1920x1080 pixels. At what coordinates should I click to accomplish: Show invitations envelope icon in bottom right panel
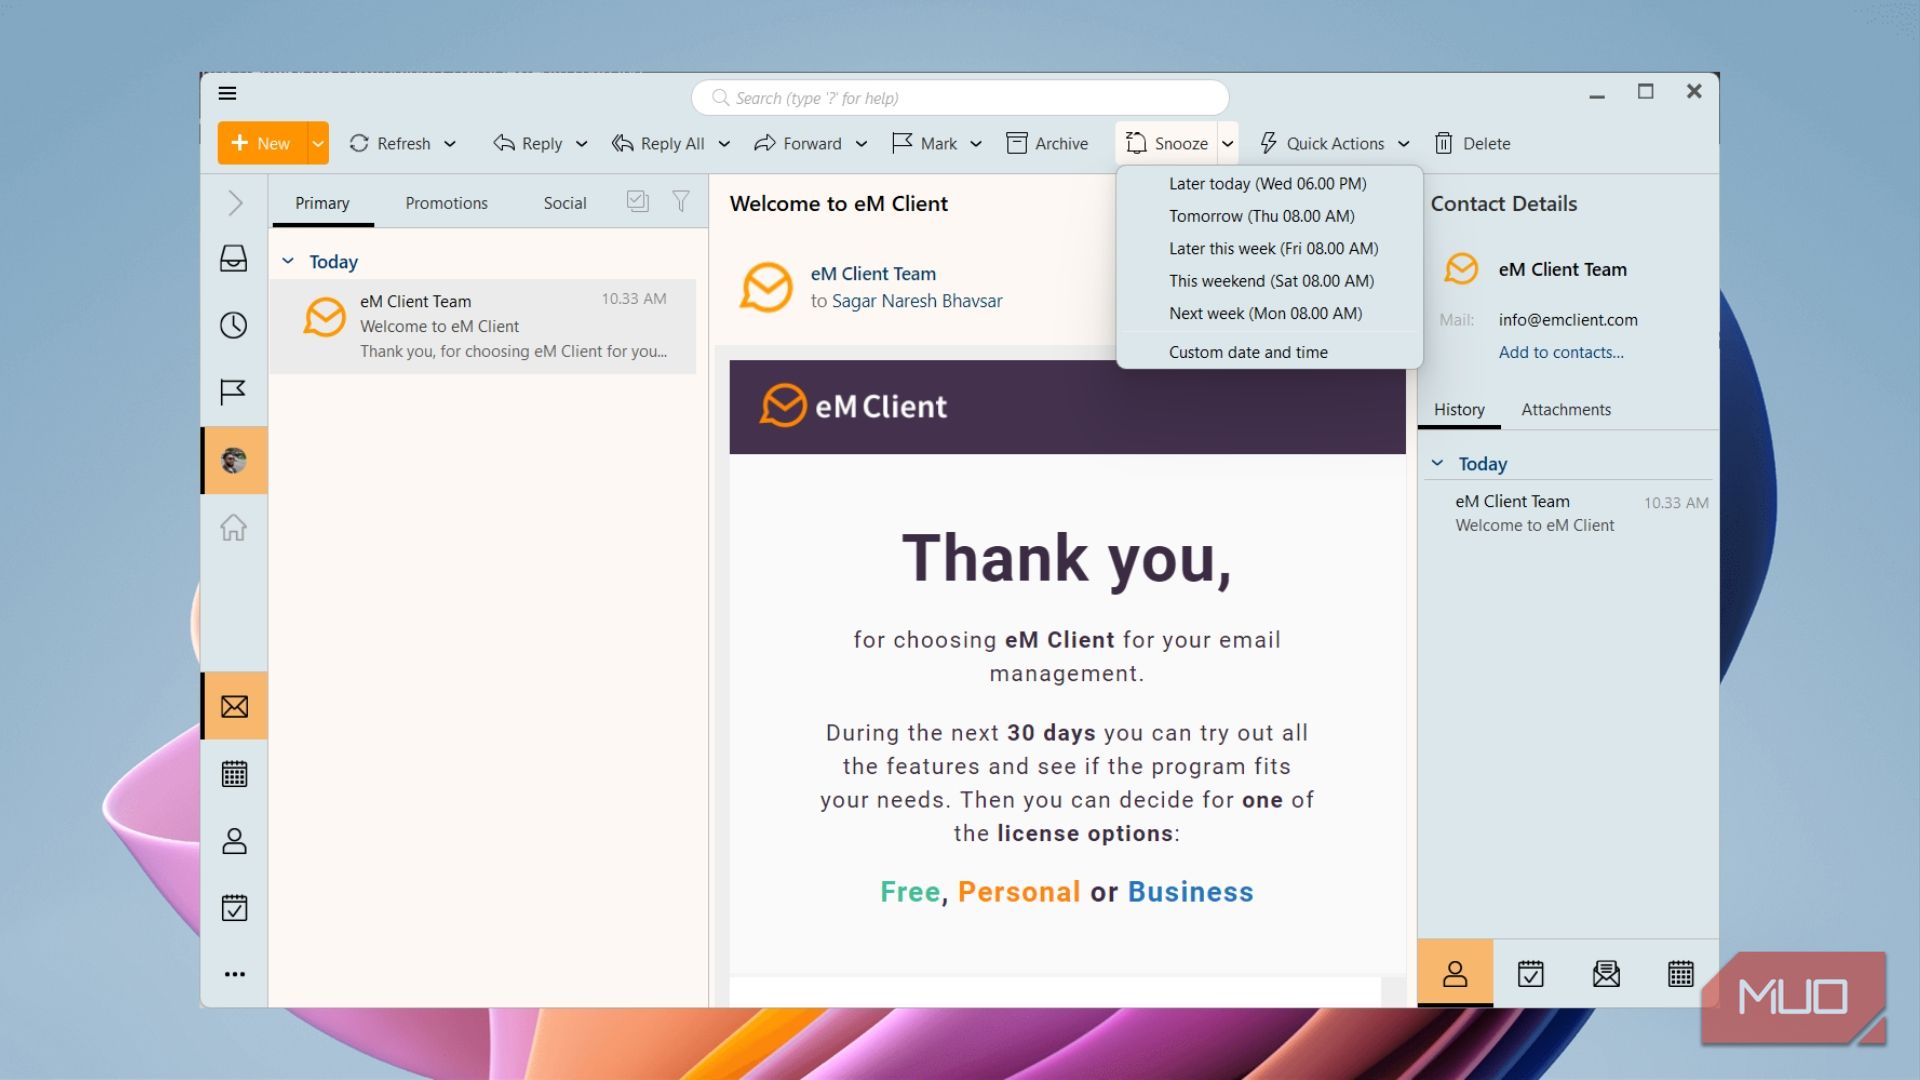tap(1606, 974)
